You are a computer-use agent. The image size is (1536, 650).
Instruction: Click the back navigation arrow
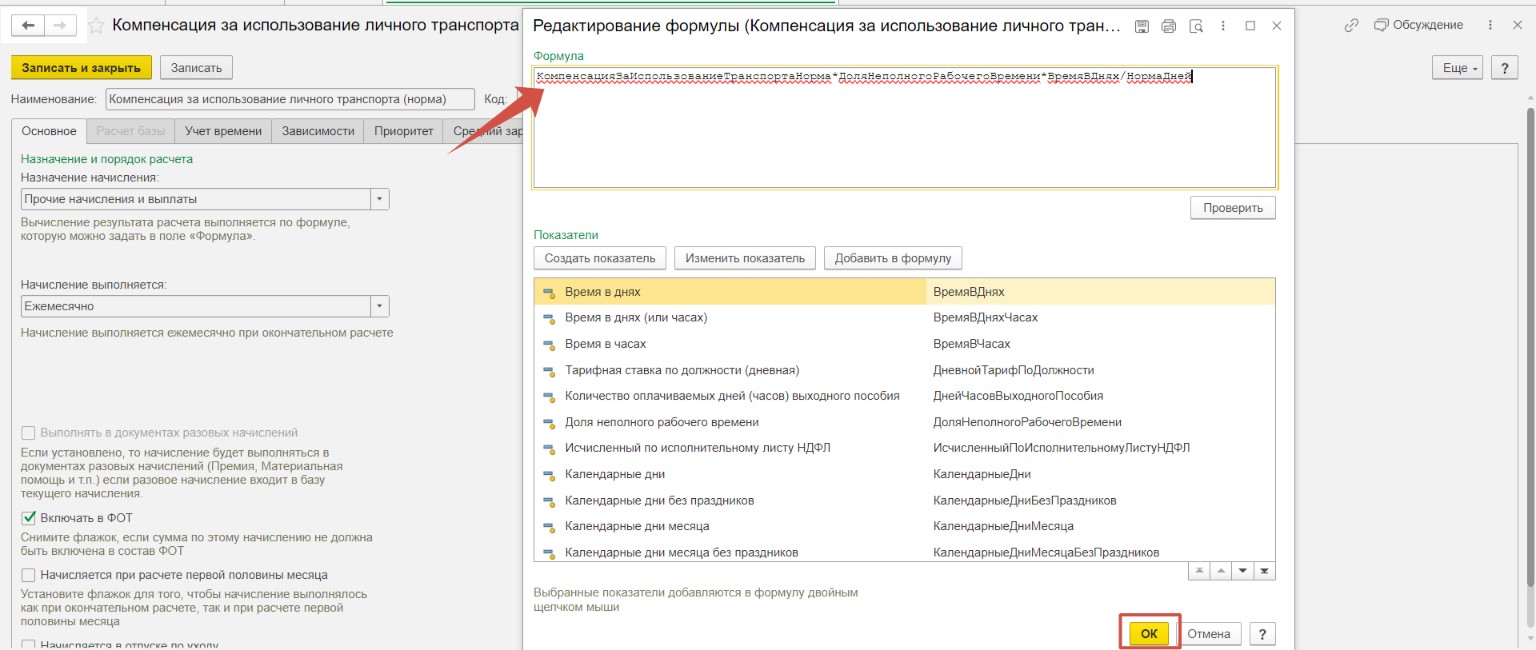[27, 25]
